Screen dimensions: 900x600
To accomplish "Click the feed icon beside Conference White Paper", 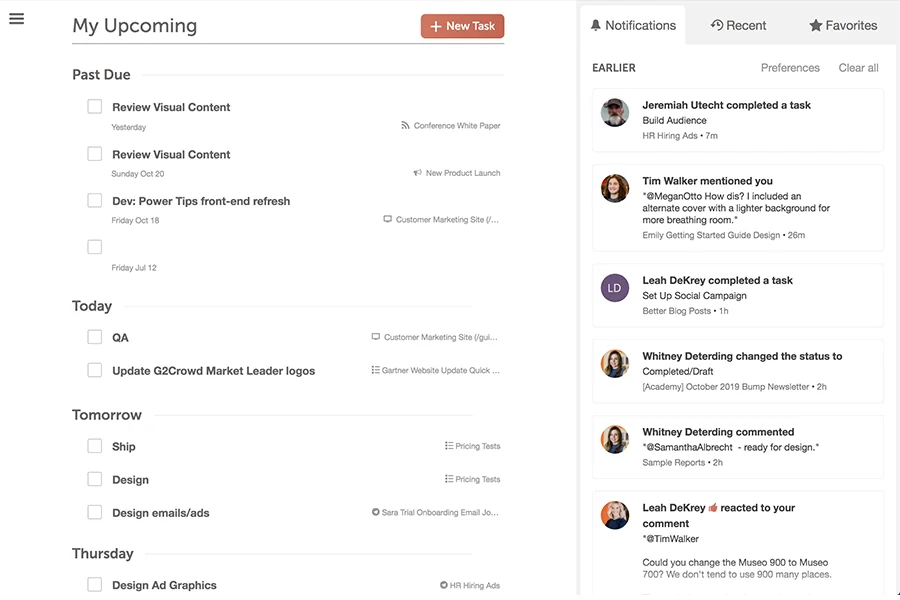I will tap(405, 126).
